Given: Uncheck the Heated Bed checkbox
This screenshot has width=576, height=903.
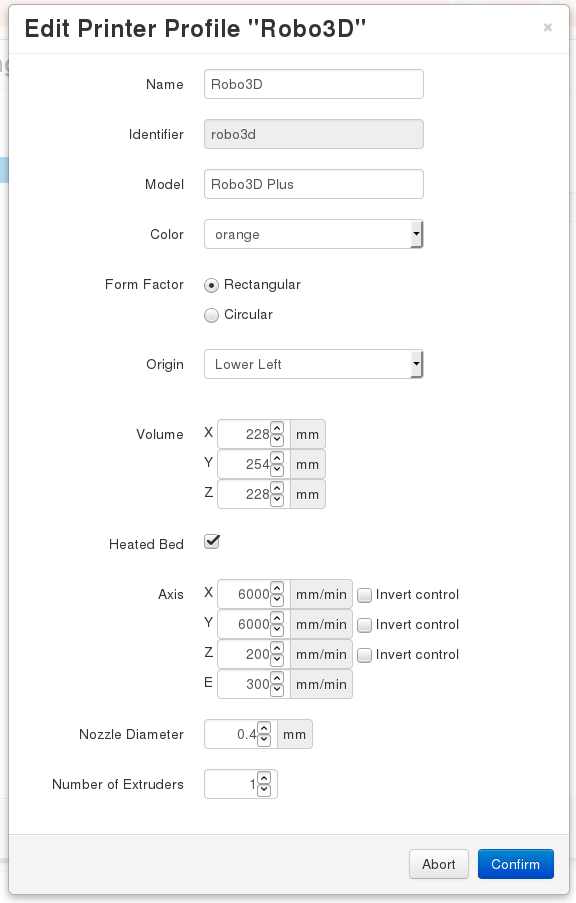Looking at the screenshot, I should tap(212, 541).
